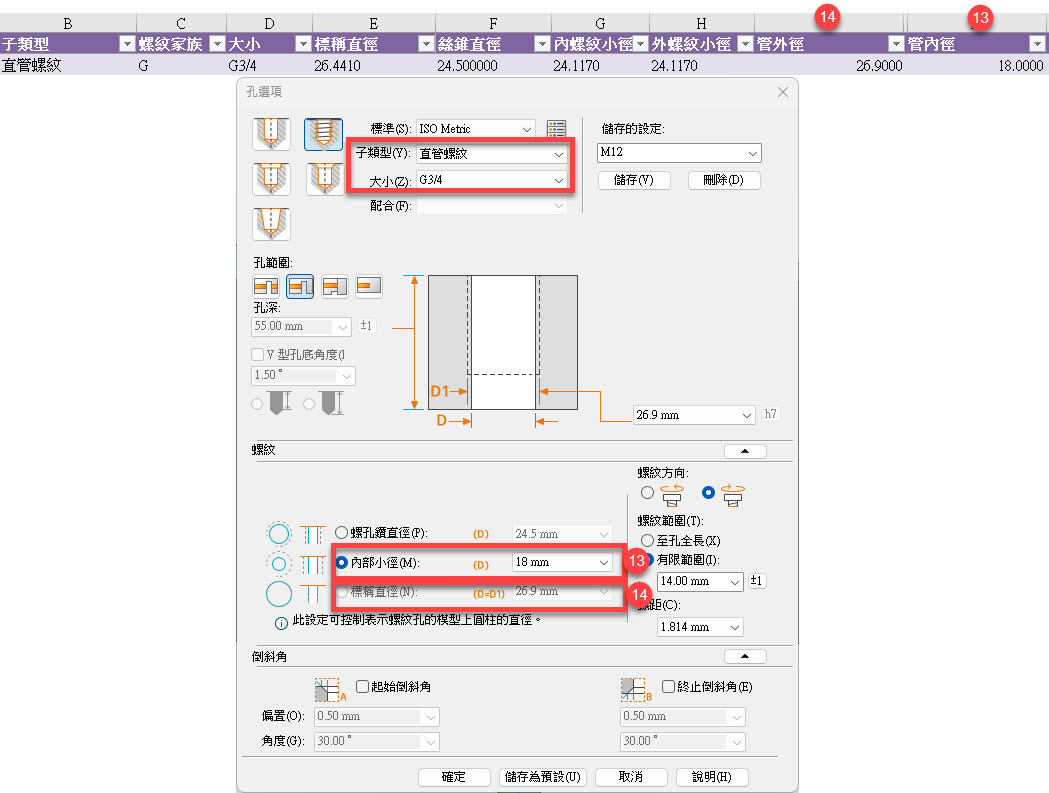Click the 確定 button
The height and width of the screenshot is (793, 1049).
tap(453, 777)
